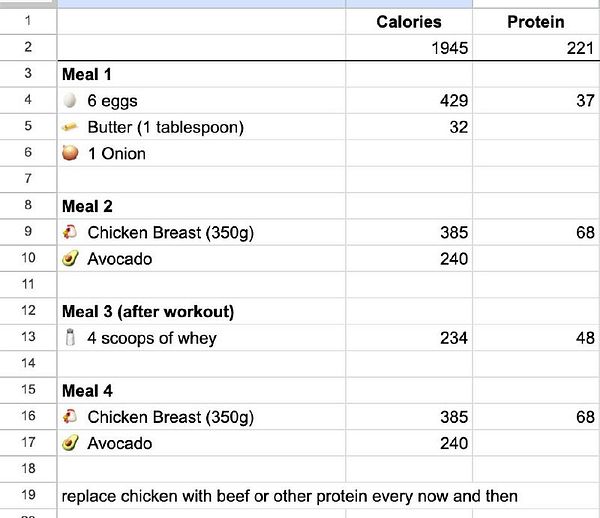Select the whey protein value 48
Screen dimensions: 600x518
(x=535, y=338)
